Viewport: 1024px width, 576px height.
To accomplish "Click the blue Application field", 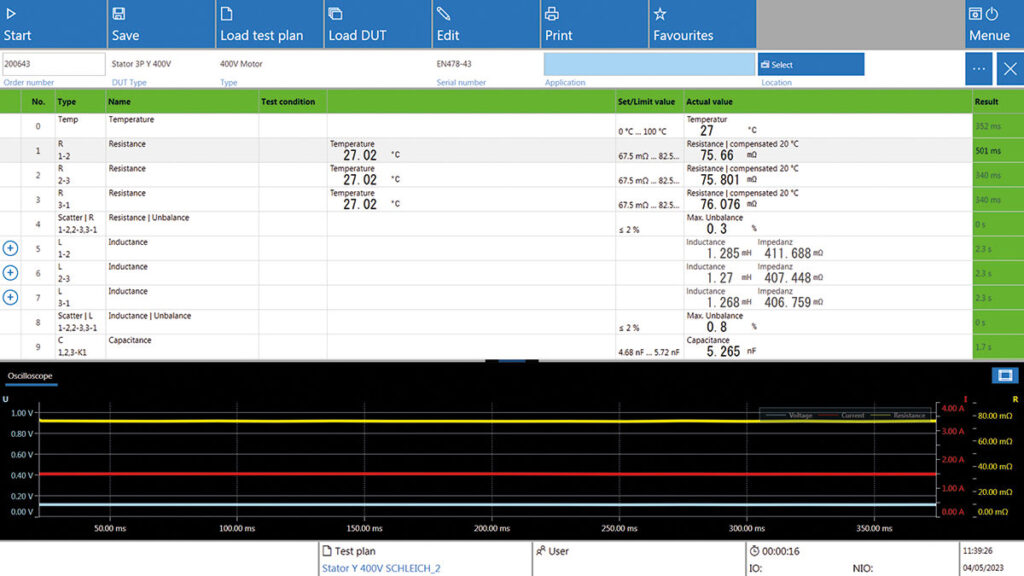I will (x=649, y=64).
